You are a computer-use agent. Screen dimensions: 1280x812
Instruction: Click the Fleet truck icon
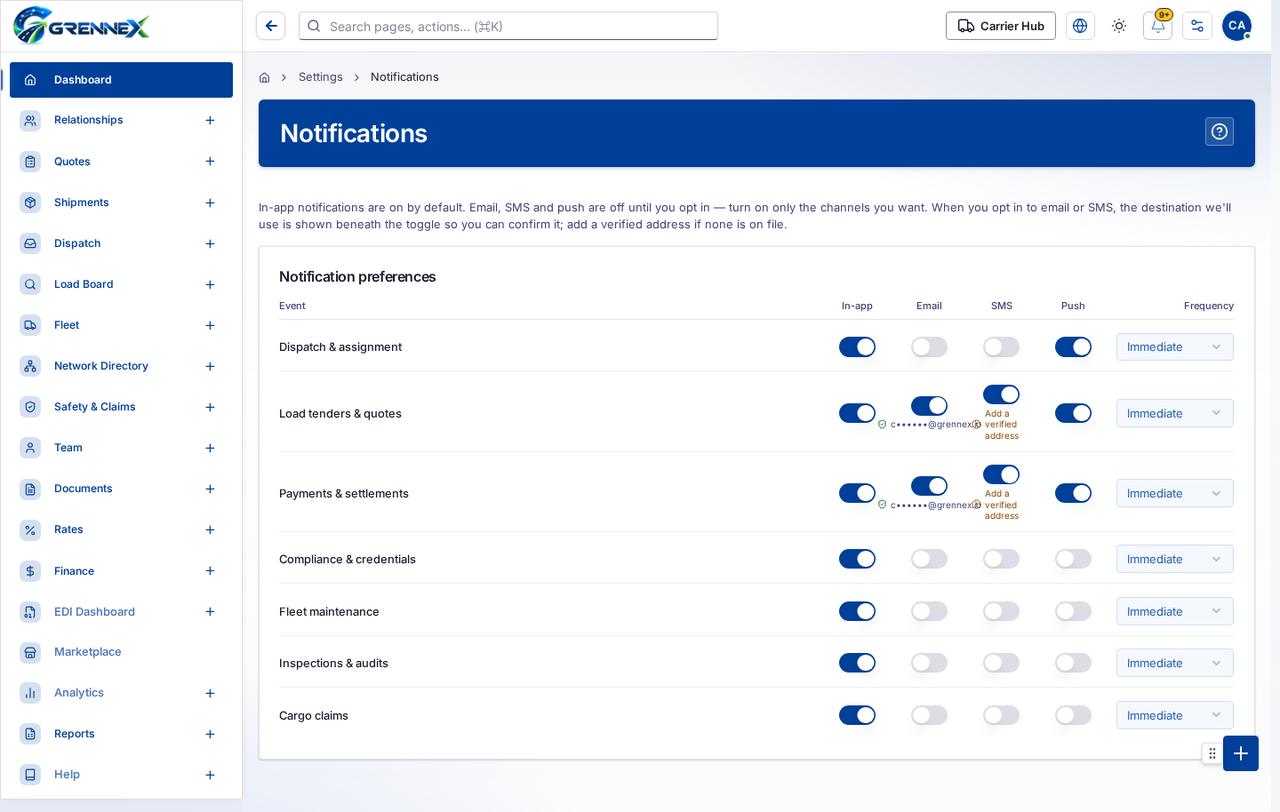click(x=30, y=325)
